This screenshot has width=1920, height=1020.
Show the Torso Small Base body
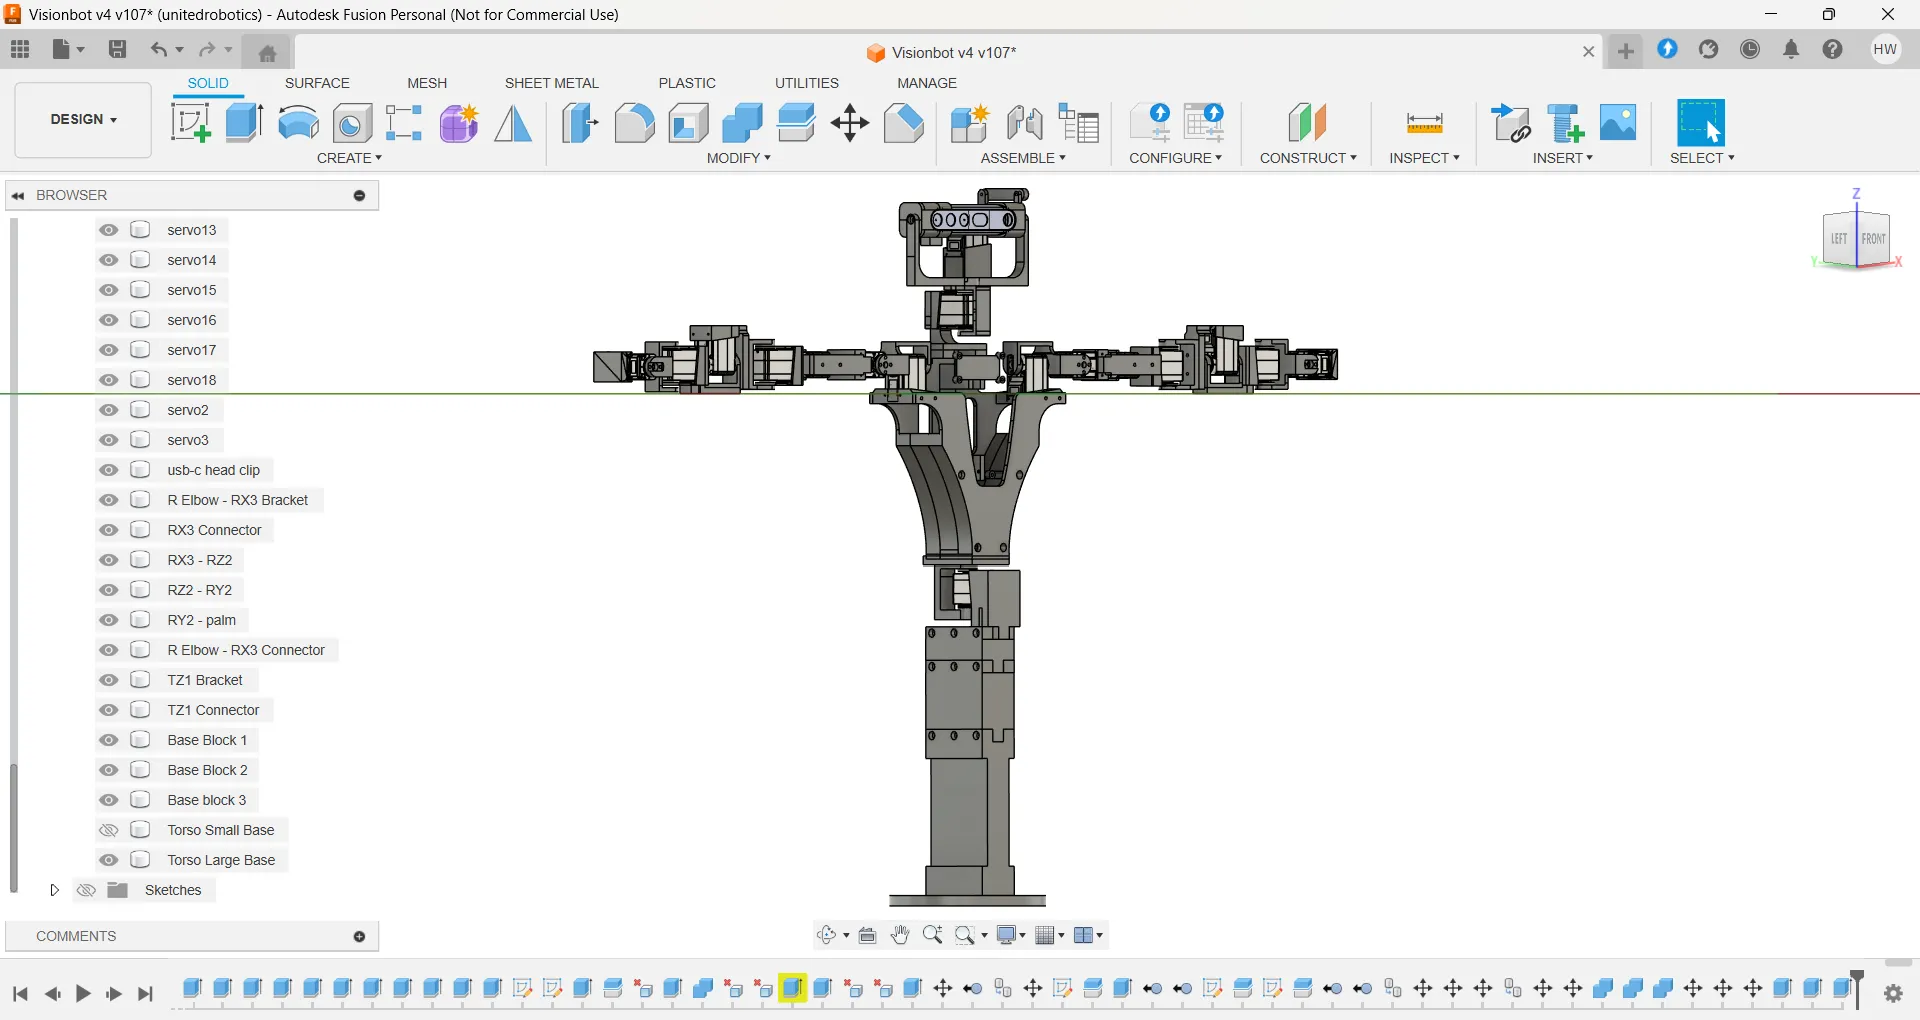click(109, 830)
